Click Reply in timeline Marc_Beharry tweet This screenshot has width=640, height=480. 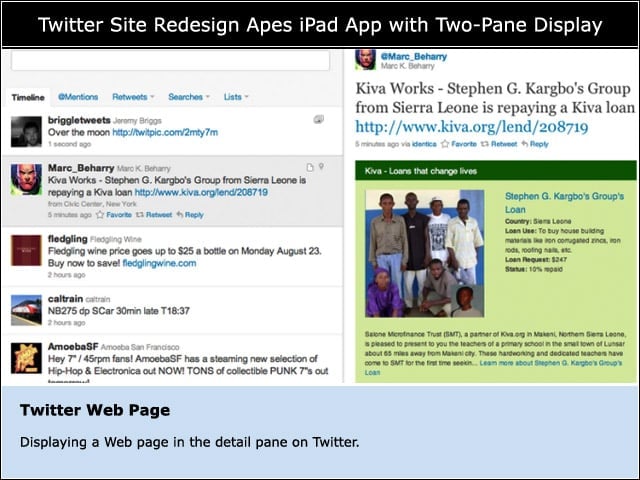(190, 215)
